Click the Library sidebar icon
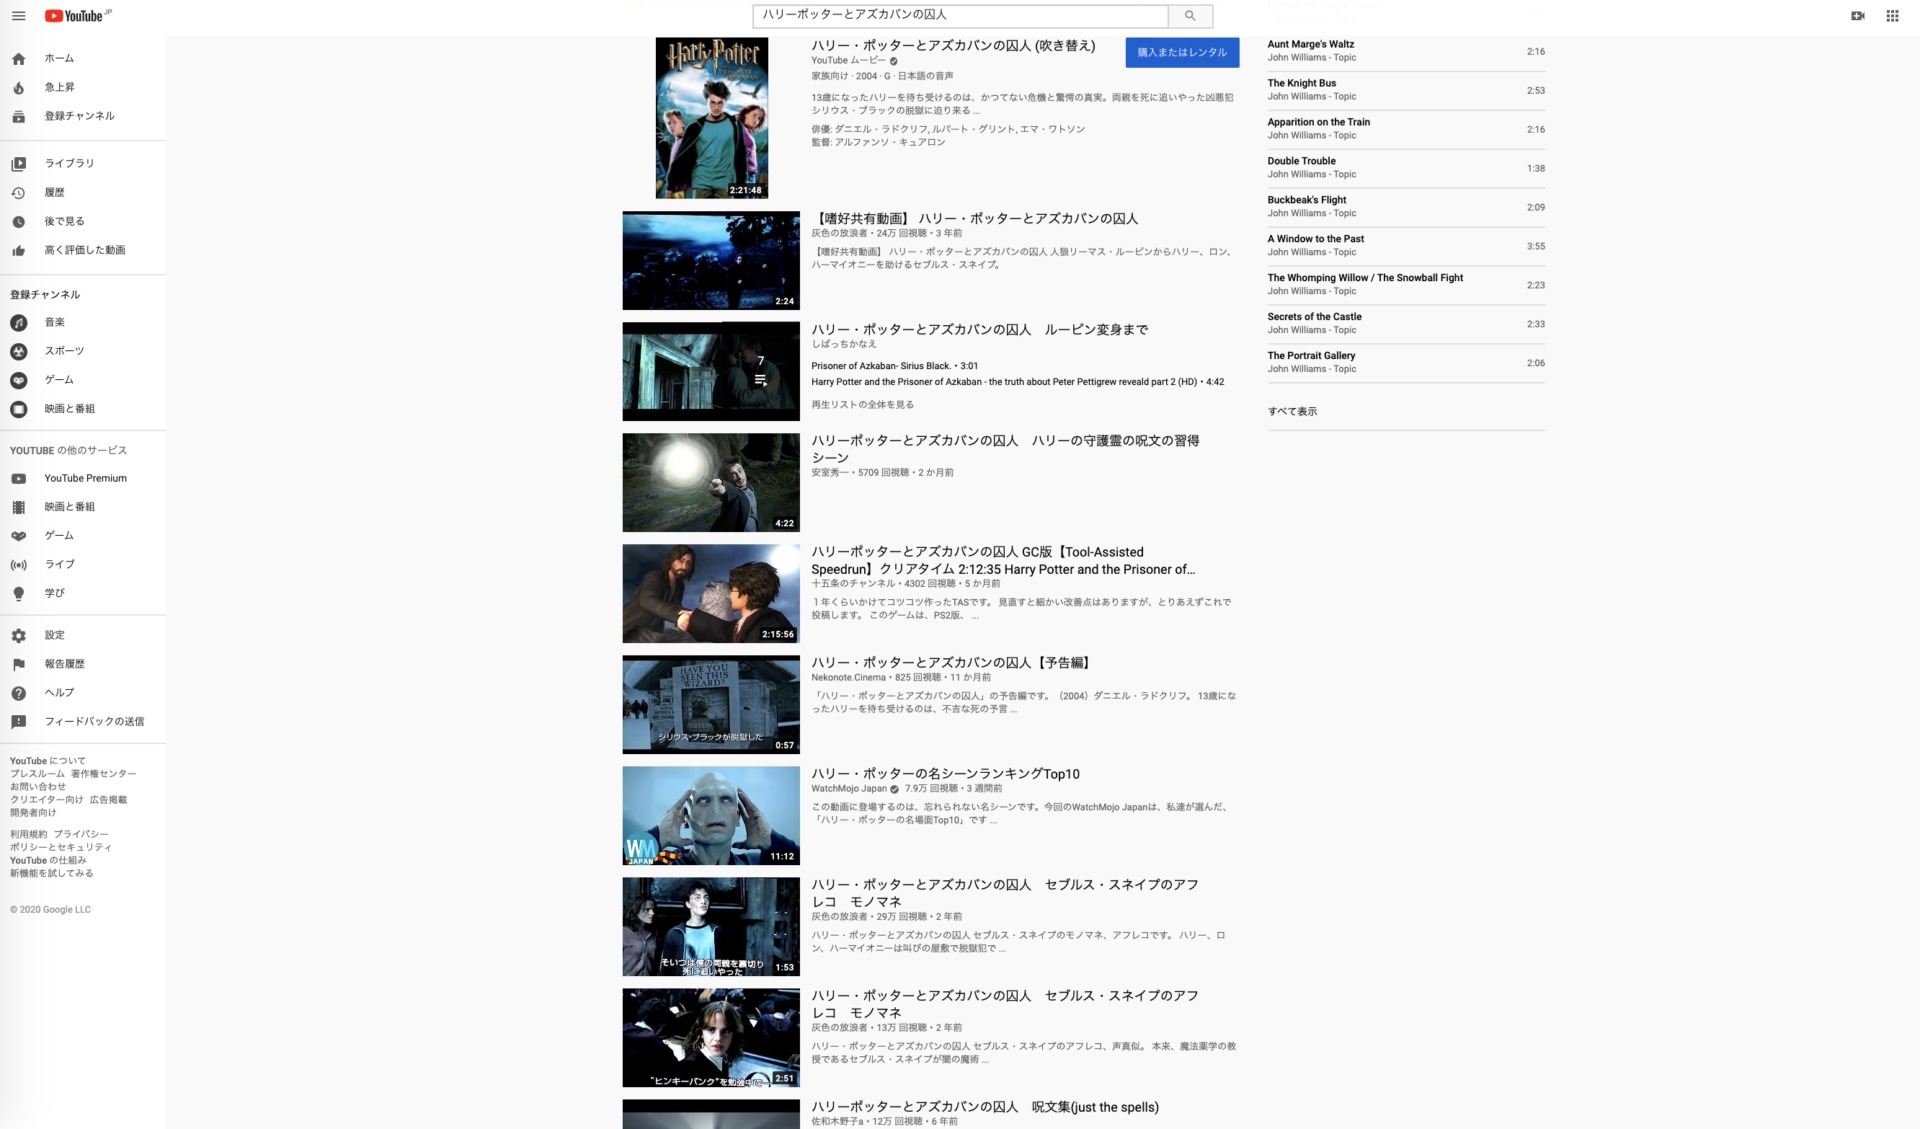1920x1129 pixels. [x=20, y=163]
